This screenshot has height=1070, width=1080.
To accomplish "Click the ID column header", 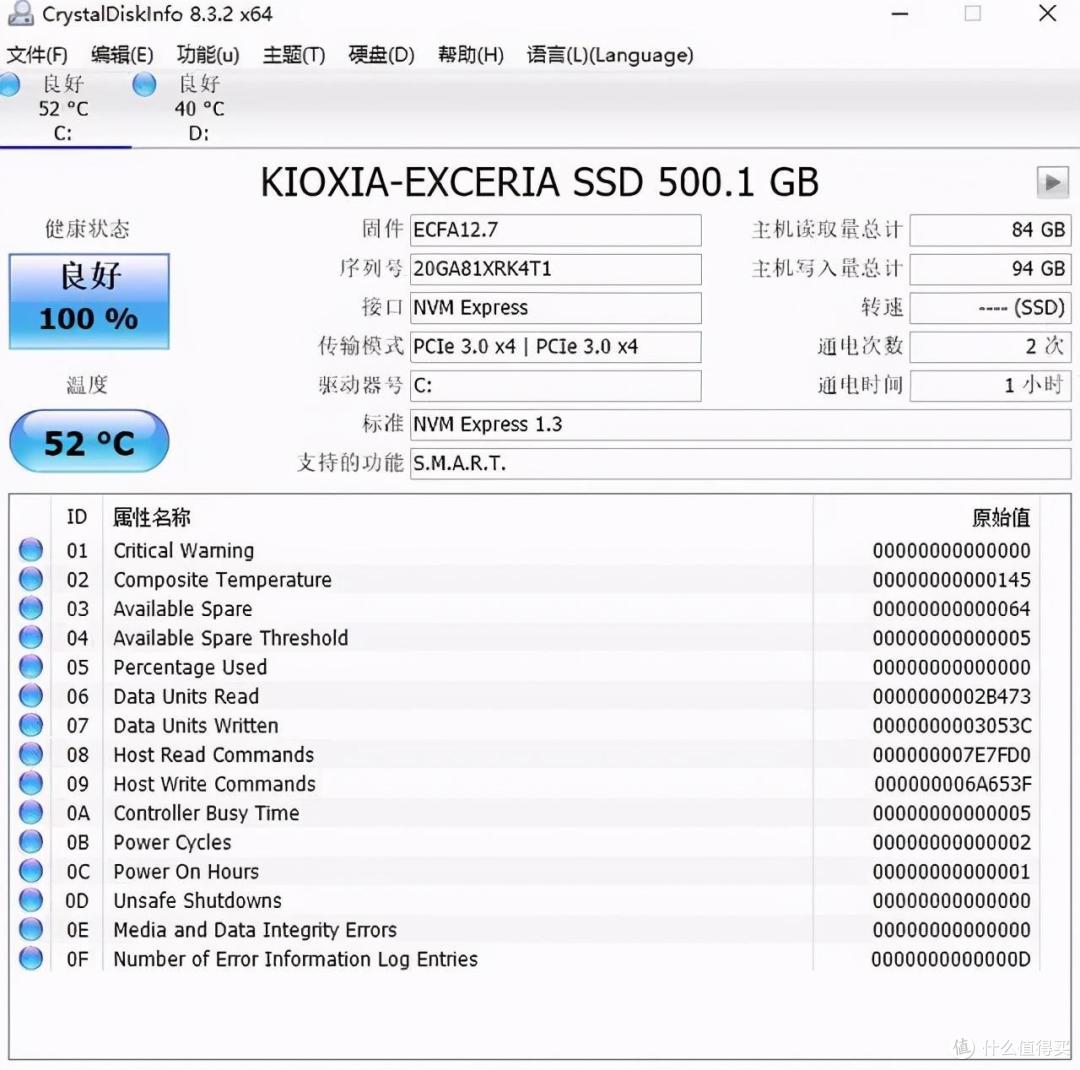I will tap(77, 517).
